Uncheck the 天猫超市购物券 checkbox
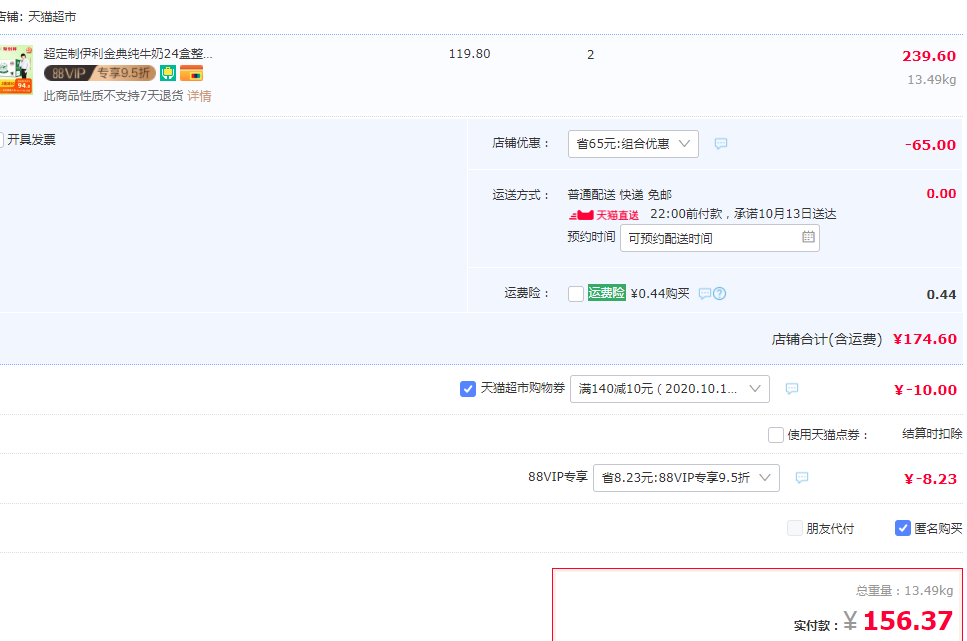This screenshot has height=641, width=967. click(467, 389)
